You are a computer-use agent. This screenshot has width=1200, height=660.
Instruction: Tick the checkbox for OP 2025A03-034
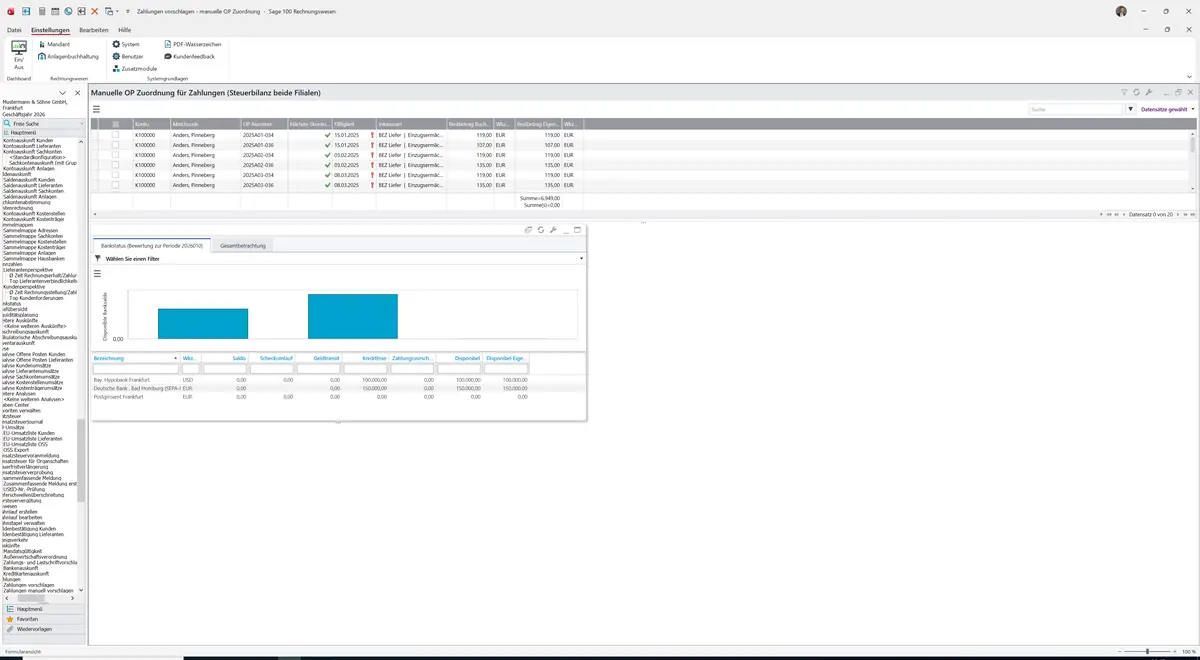pos(115,175)
